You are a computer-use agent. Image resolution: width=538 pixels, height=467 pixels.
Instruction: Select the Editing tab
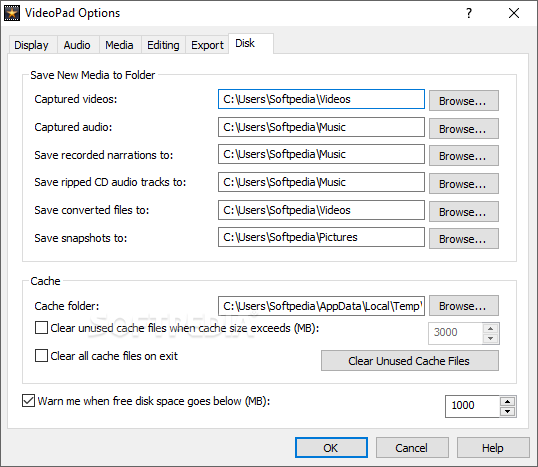point(163,45)
